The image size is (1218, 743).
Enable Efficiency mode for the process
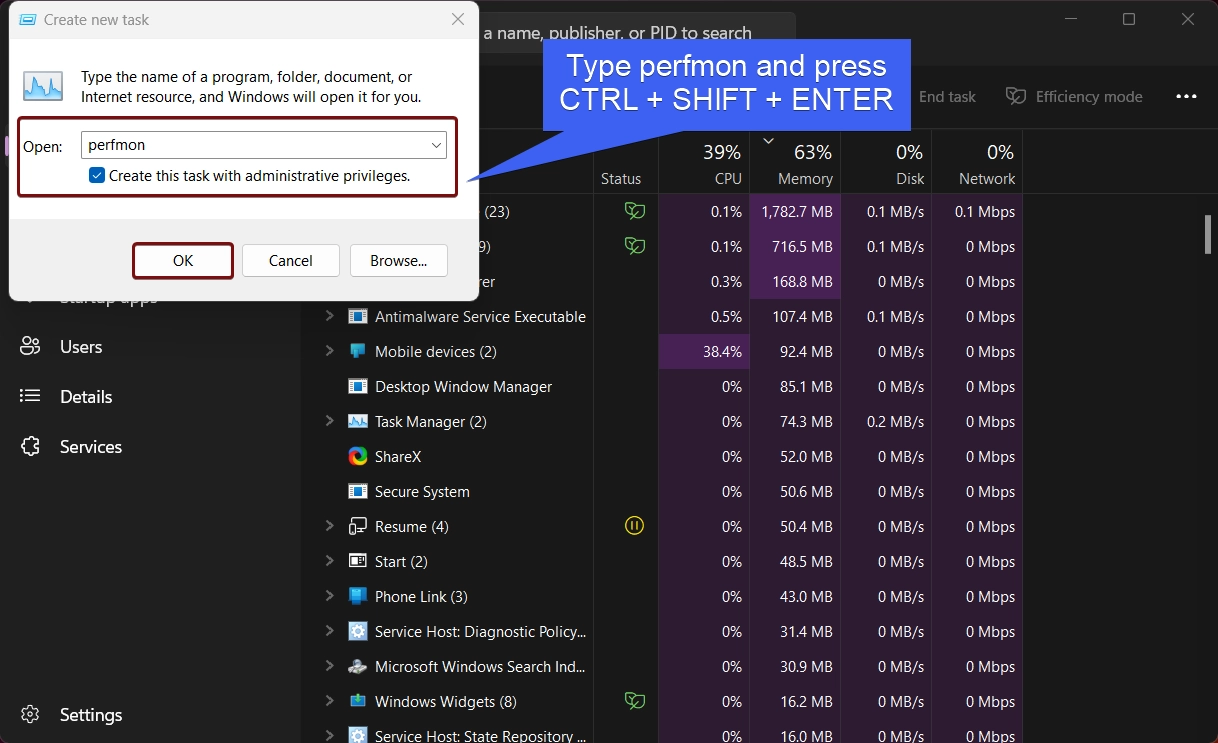point(1074,97)
